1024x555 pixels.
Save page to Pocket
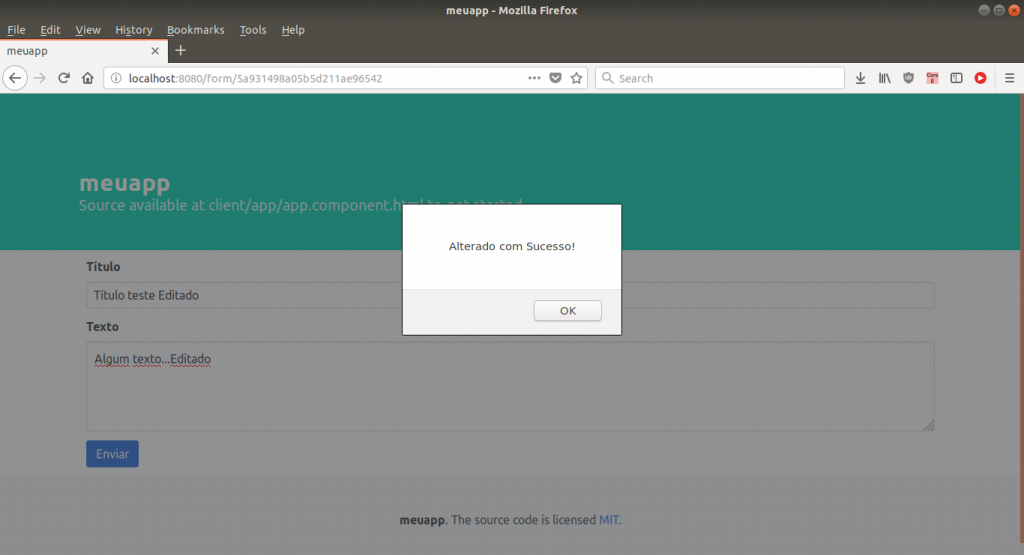555,78
